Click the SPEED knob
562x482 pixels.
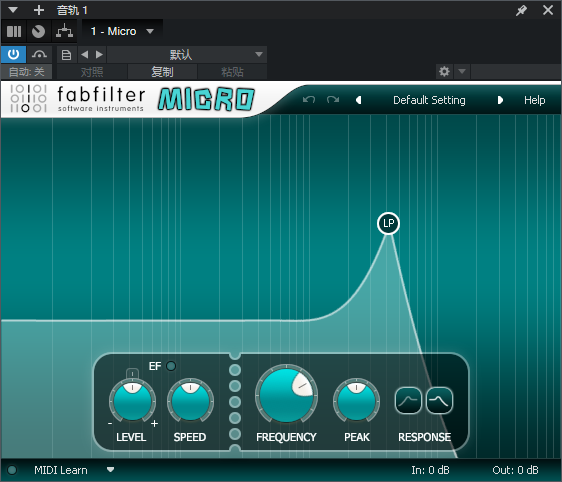coord(190,401)
